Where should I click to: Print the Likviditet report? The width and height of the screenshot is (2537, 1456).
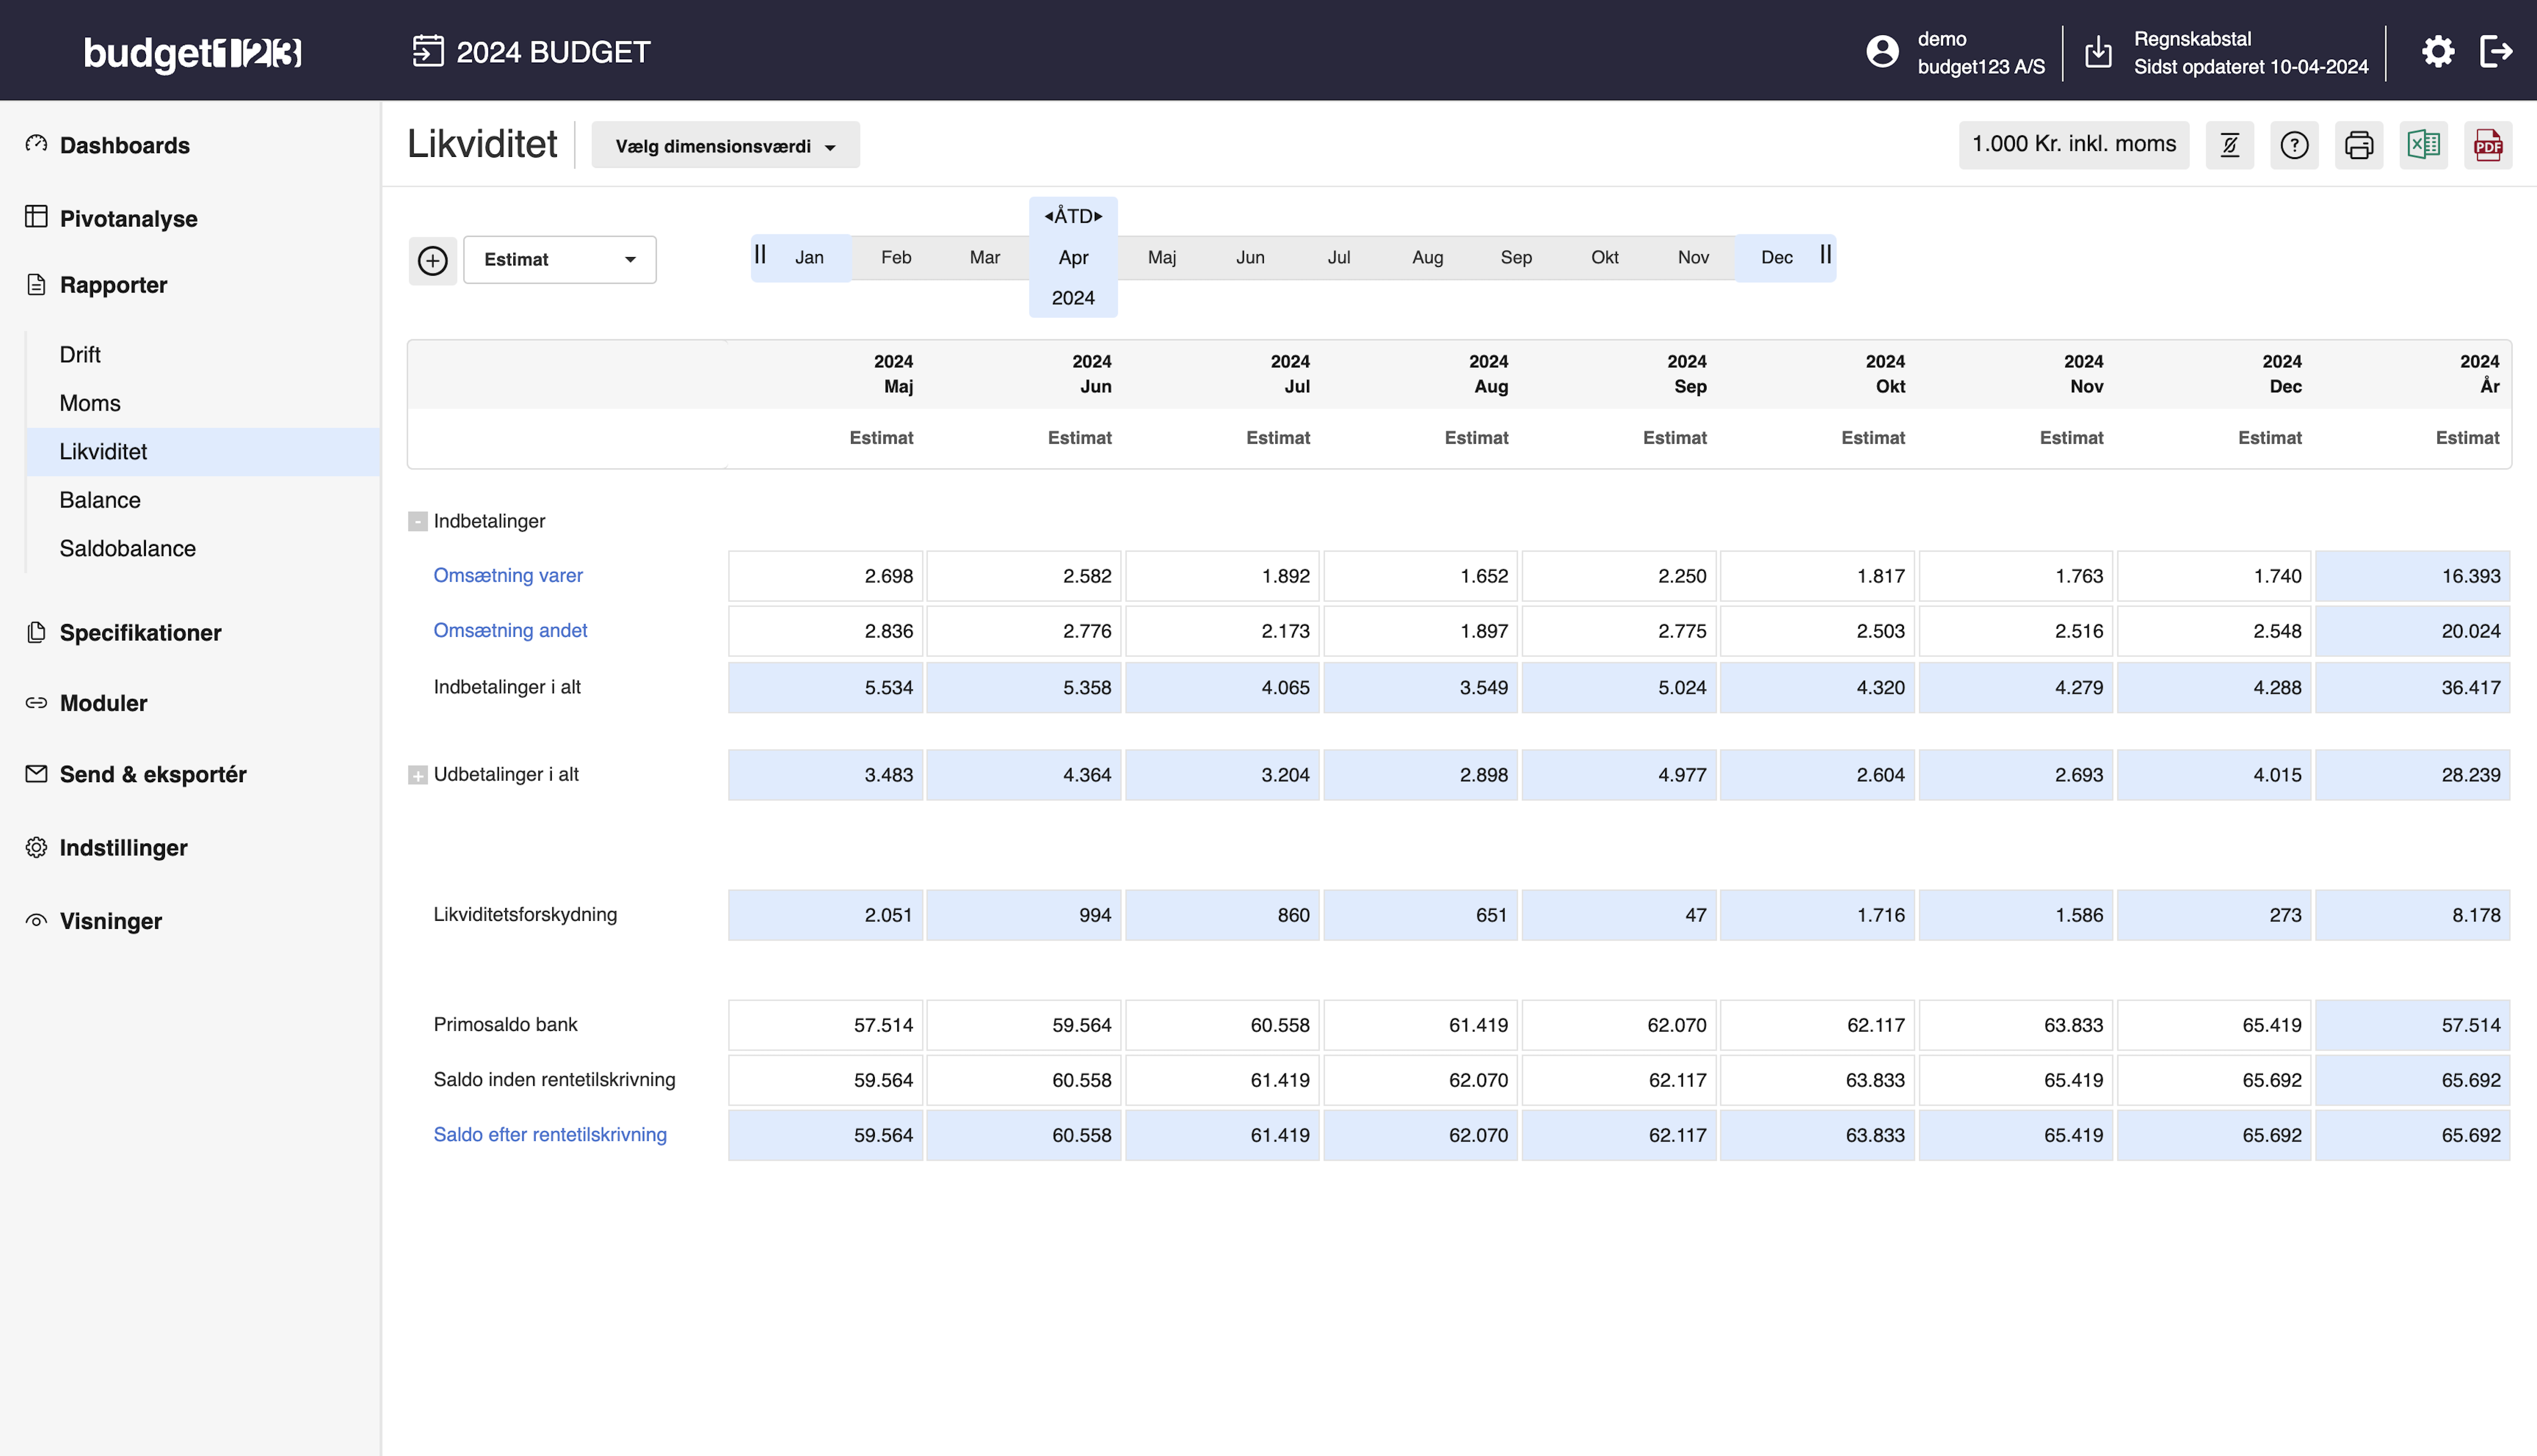[2359, 145]
